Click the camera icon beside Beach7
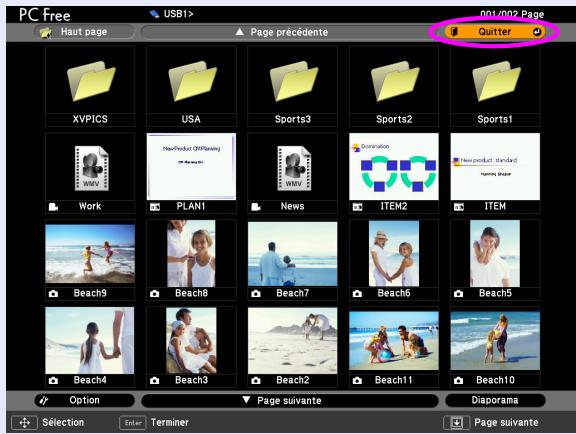The width and height of the screenshot is (576, 434). pyautogui.click(x=256, y=294)
